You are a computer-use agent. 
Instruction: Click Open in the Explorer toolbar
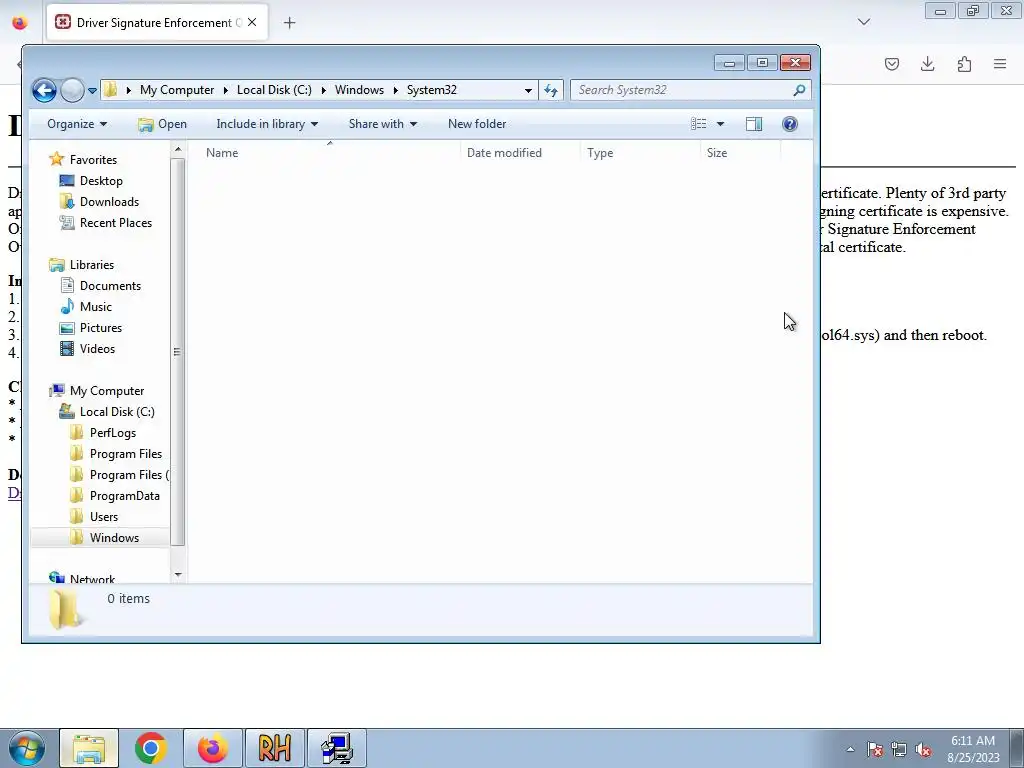[162, 124]
